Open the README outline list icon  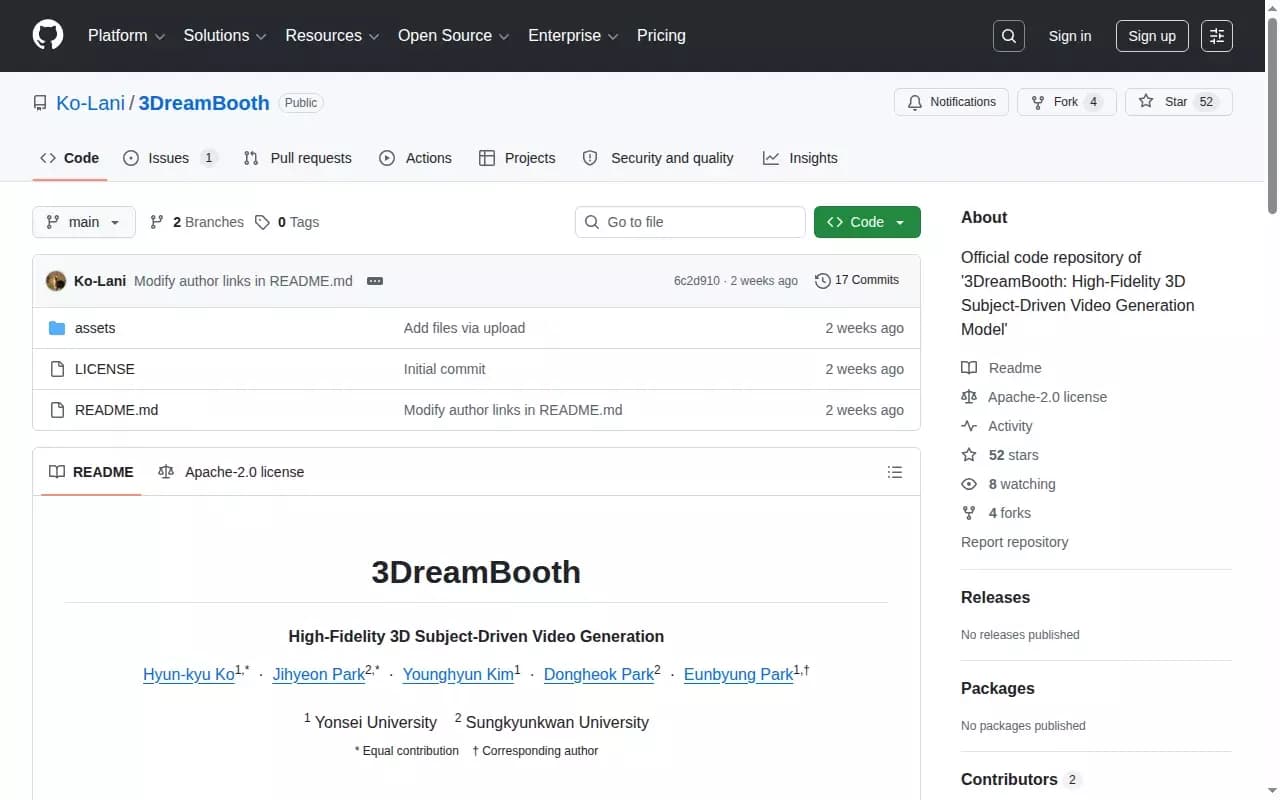point(895,472)
